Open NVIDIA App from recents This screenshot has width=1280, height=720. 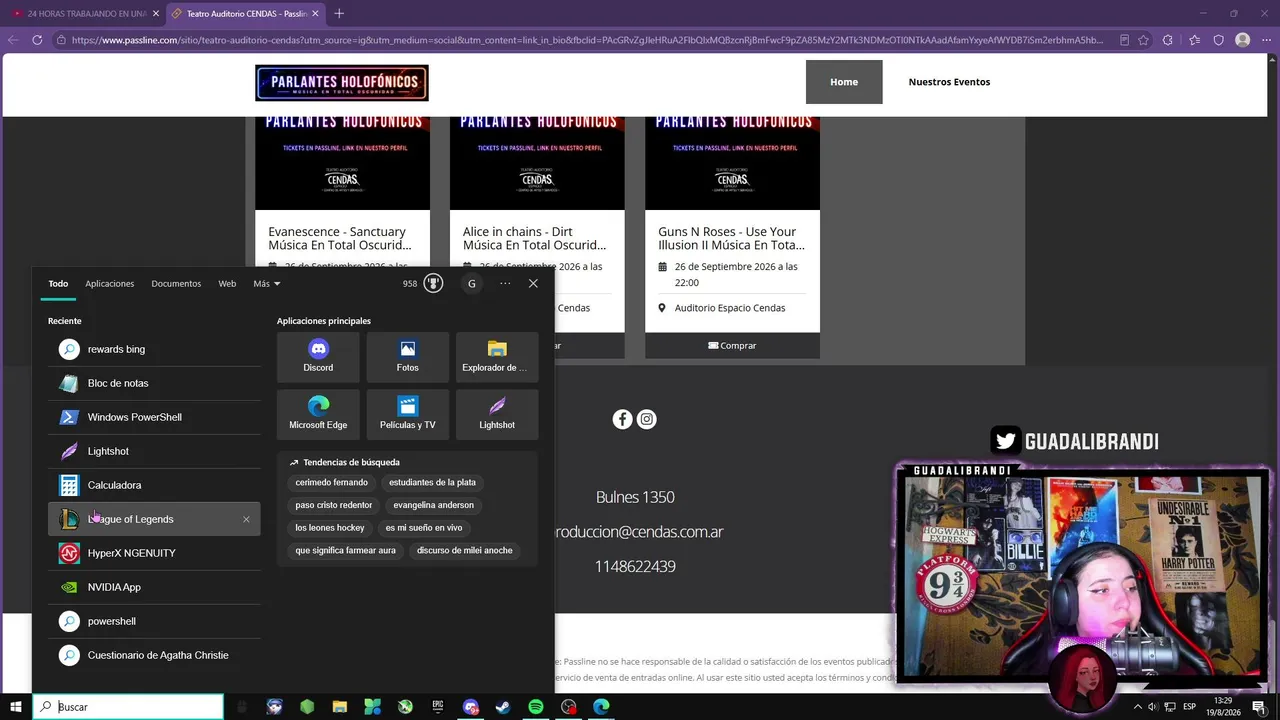(x=154, y=587)
